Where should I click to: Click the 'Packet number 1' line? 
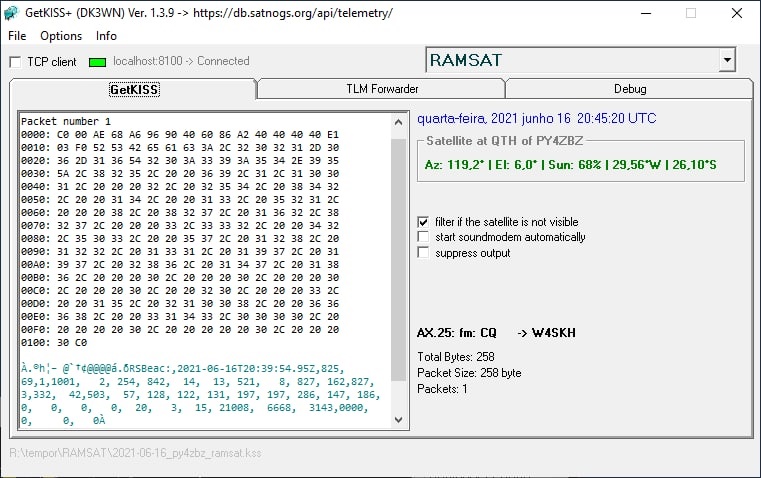[66, 121]
